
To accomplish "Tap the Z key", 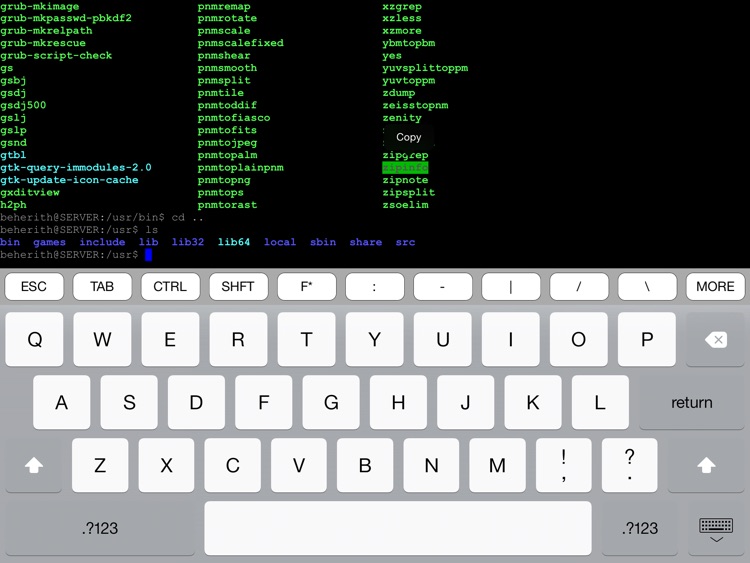I will click(x=100, y=465).
